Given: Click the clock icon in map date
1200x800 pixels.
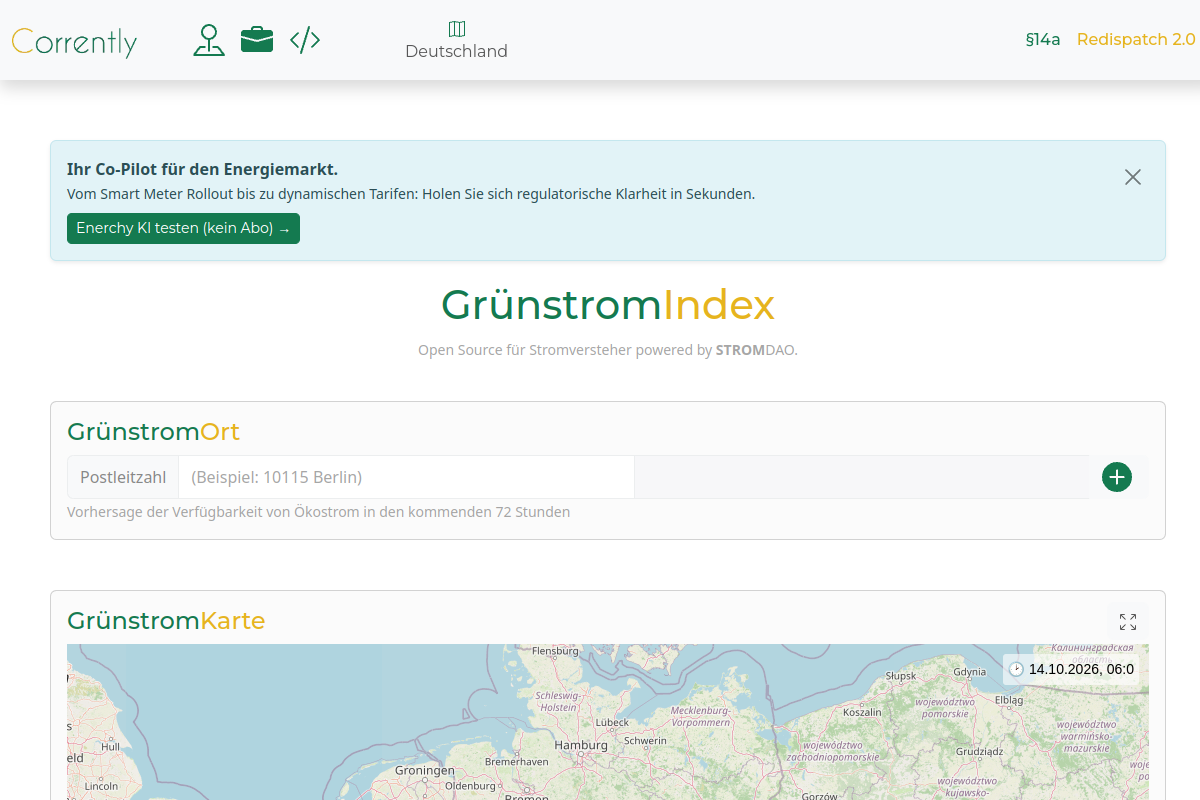Looking at the screenshot, I should pos(1016,669).
